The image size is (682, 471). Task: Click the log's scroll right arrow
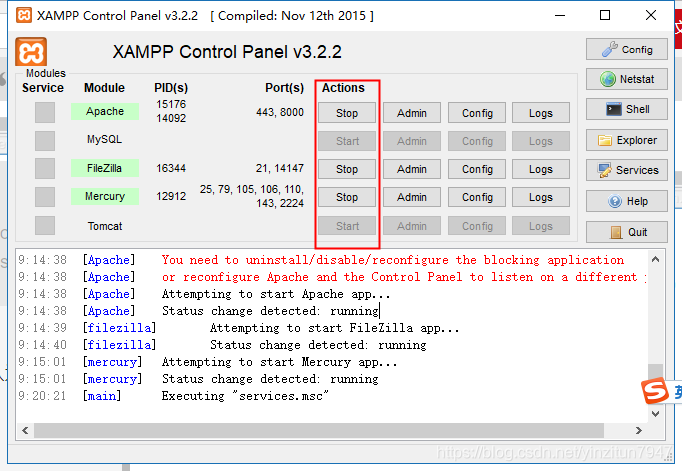(639, 431)
